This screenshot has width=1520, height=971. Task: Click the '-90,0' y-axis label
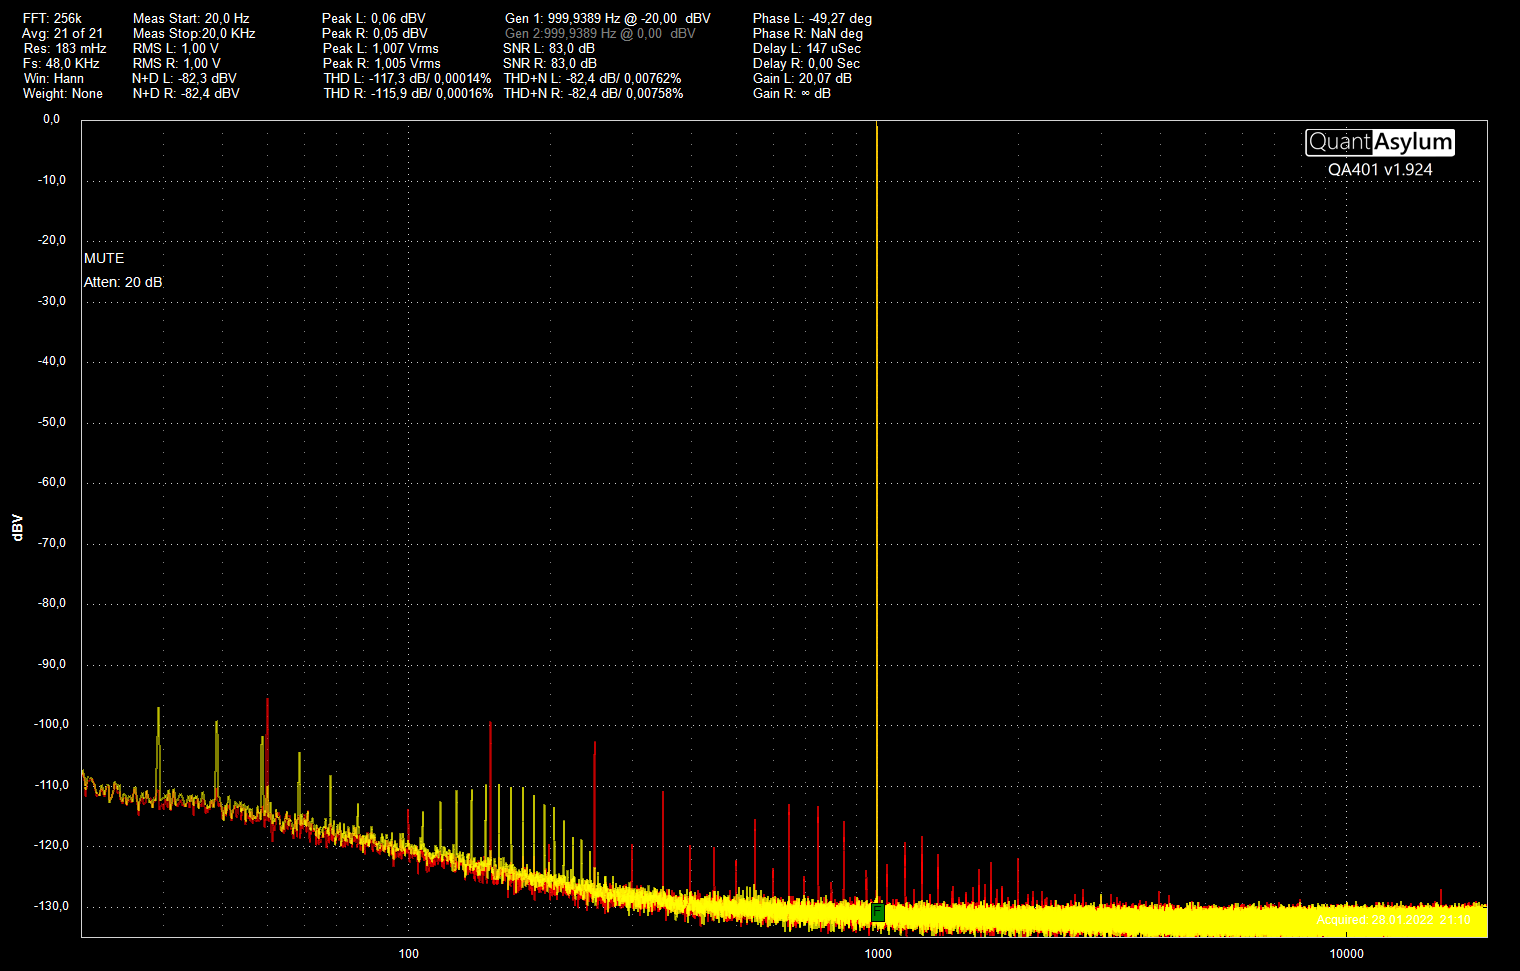(52, 664)
